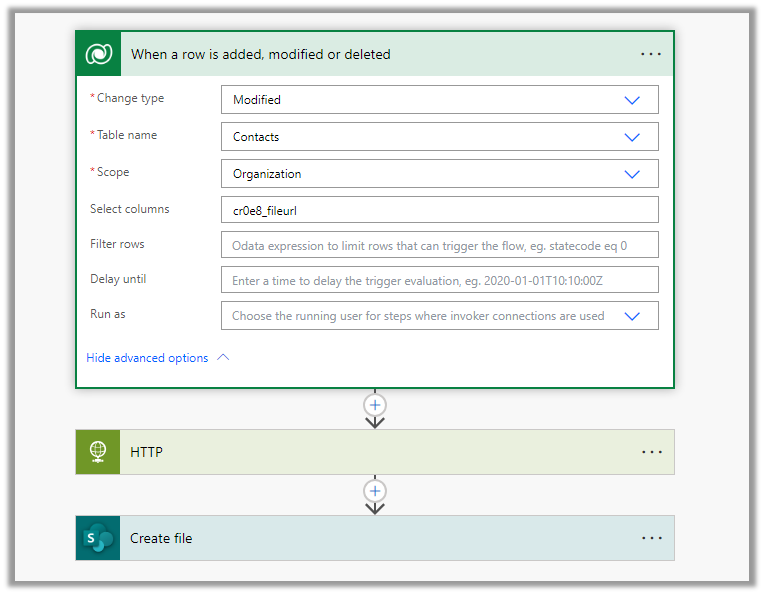Open the Scope dropdown arrow
Screen dimensions: 764x594
[631, 174]
